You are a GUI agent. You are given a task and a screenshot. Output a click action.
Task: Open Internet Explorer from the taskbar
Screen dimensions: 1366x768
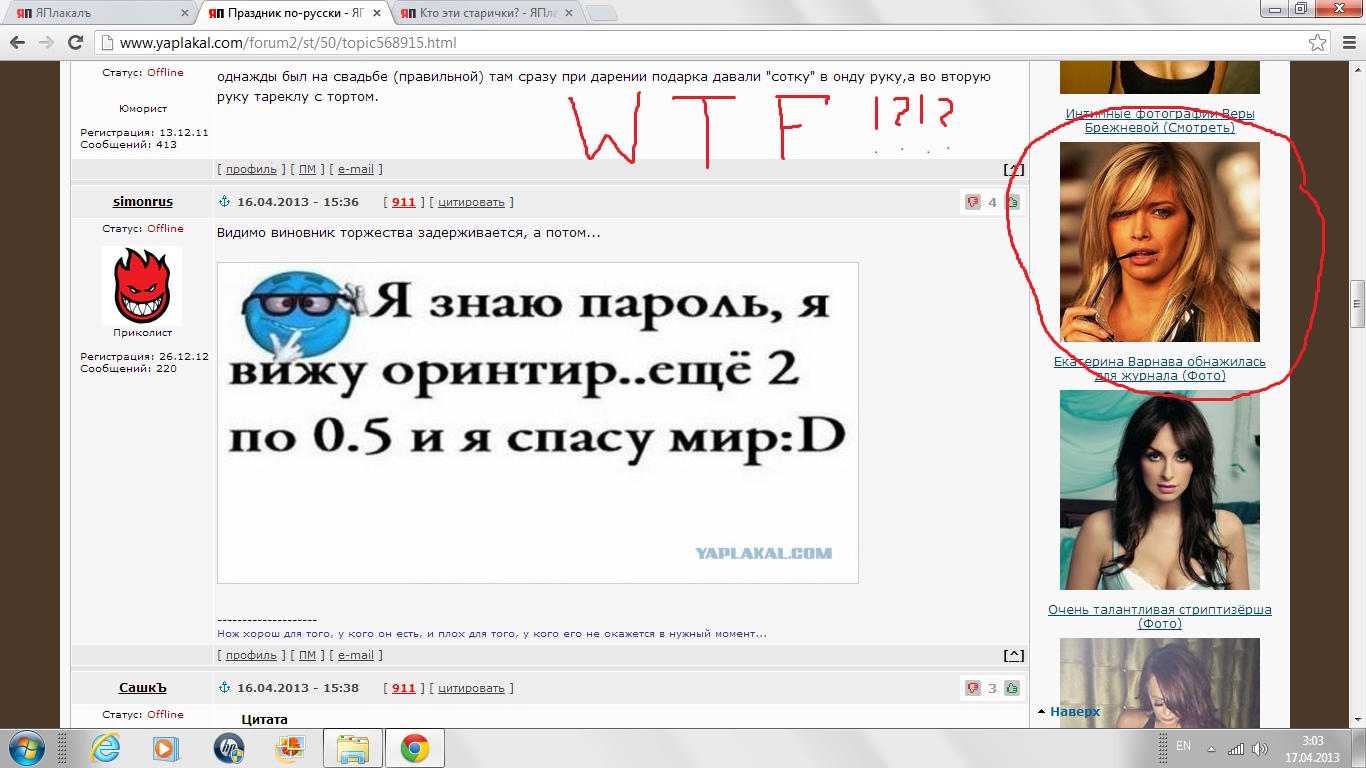[105, 748]
